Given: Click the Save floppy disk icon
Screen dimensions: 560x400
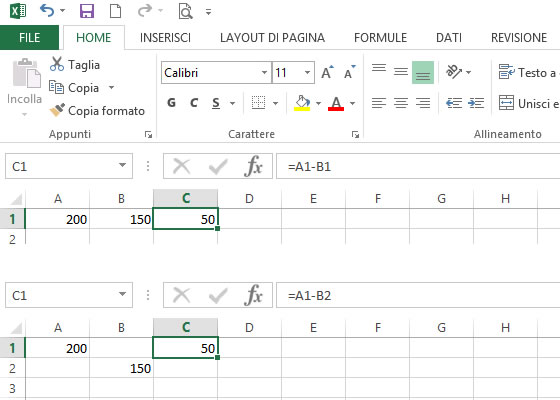Looking at the screenshot, I should (87, 11).
